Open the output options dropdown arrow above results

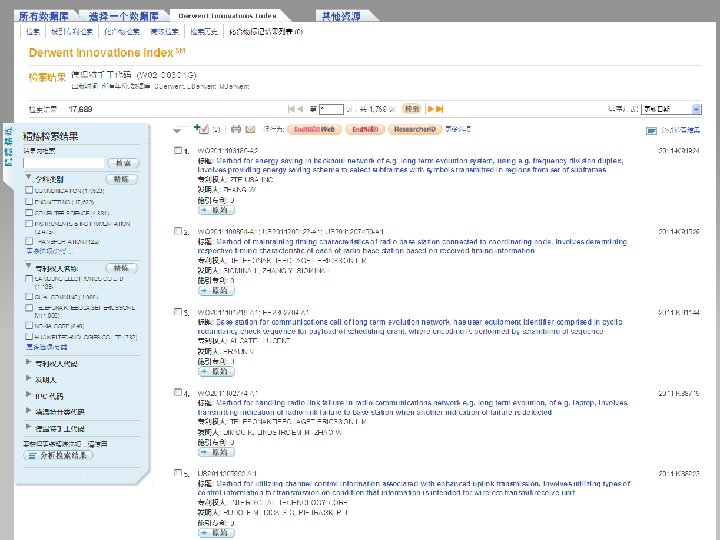[177, 131]
